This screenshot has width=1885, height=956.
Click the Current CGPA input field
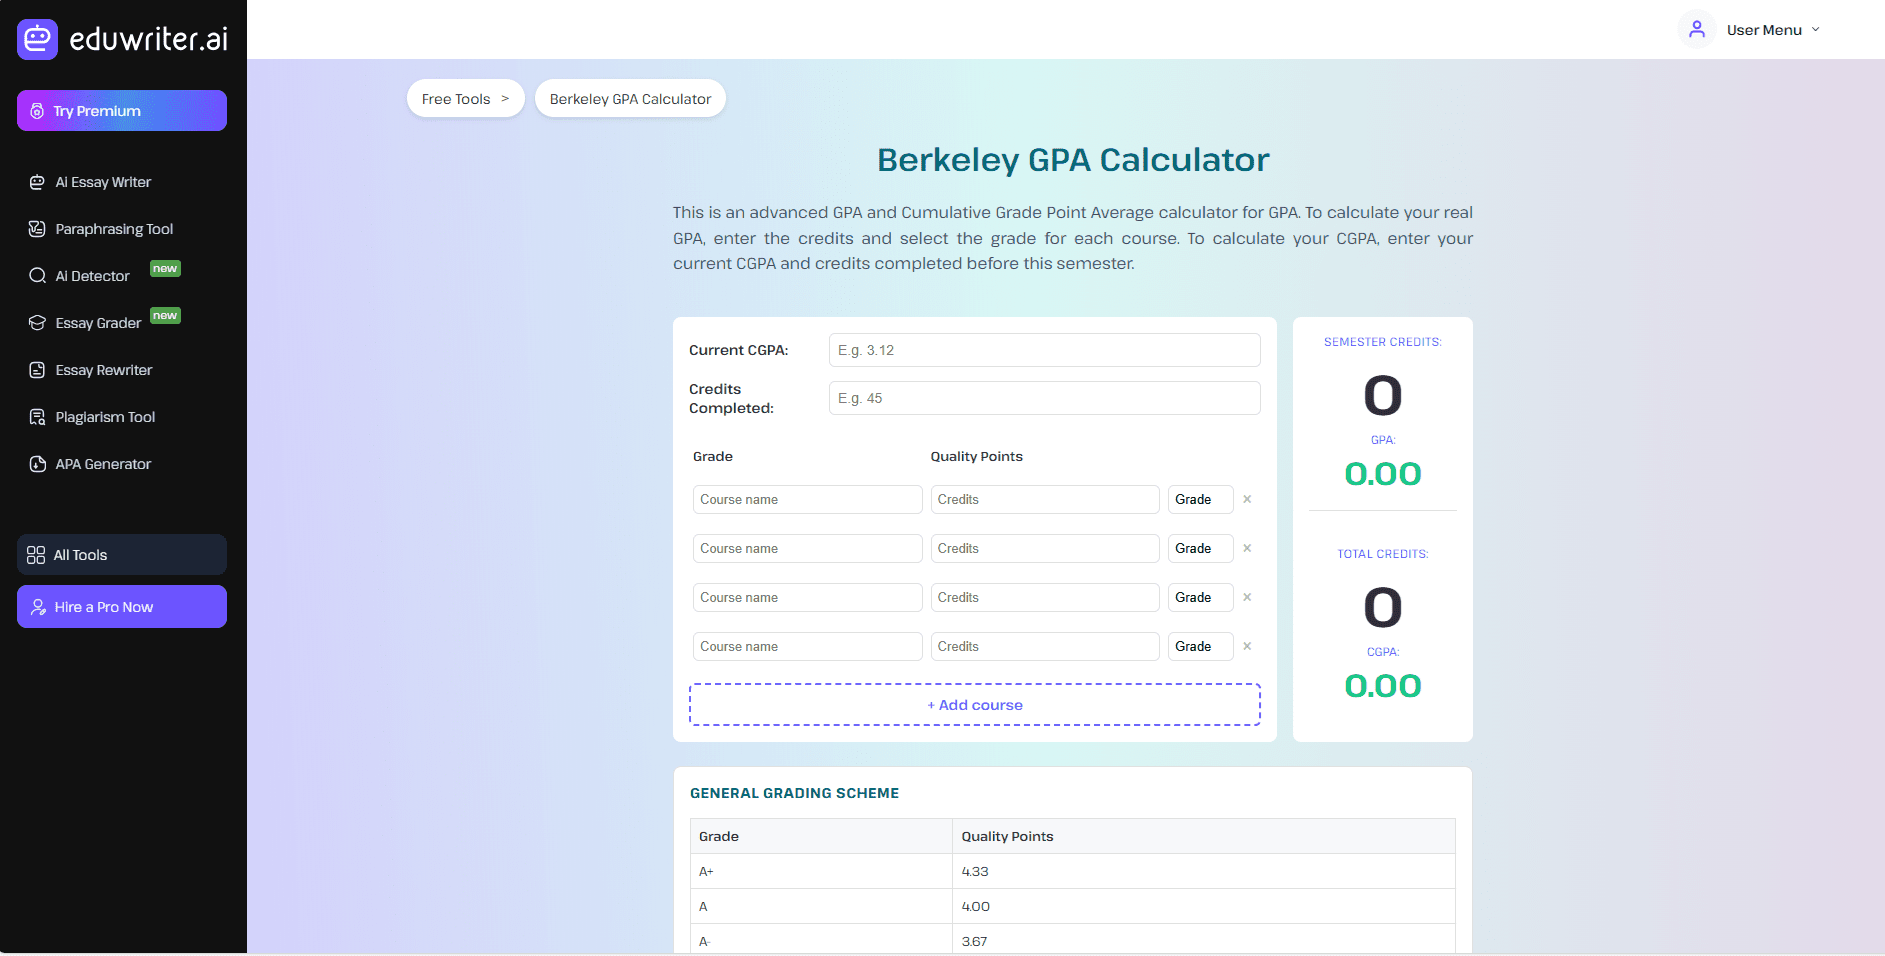click(x=1044, y=350)
